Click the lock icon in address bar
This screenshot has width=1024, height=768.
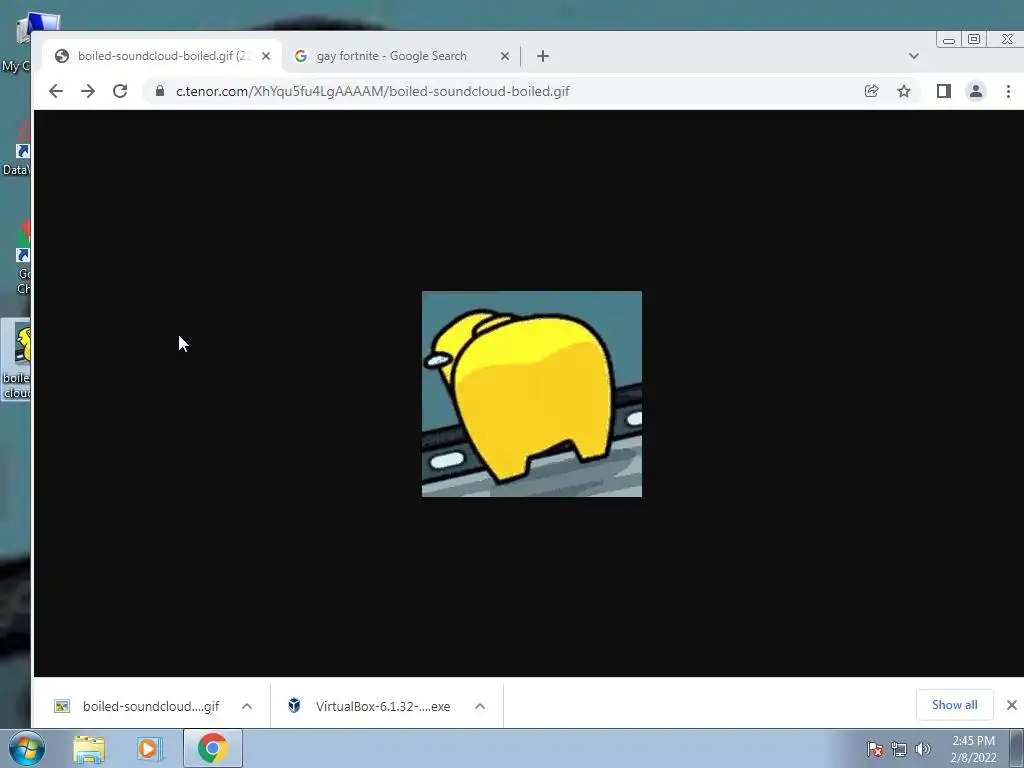159,91
